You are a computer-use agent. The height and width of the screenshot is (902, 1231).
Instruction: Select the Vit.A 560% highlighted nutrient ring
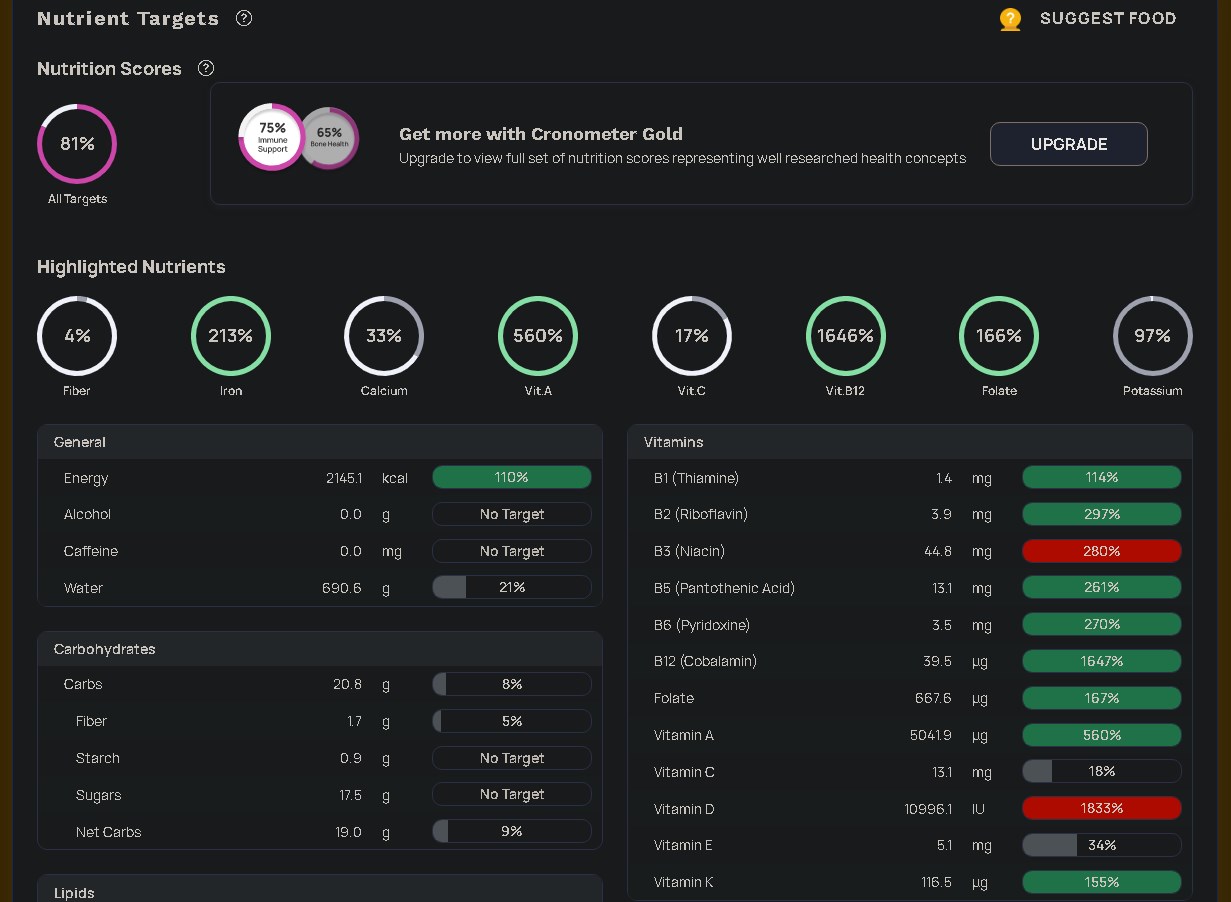(538, 336)
